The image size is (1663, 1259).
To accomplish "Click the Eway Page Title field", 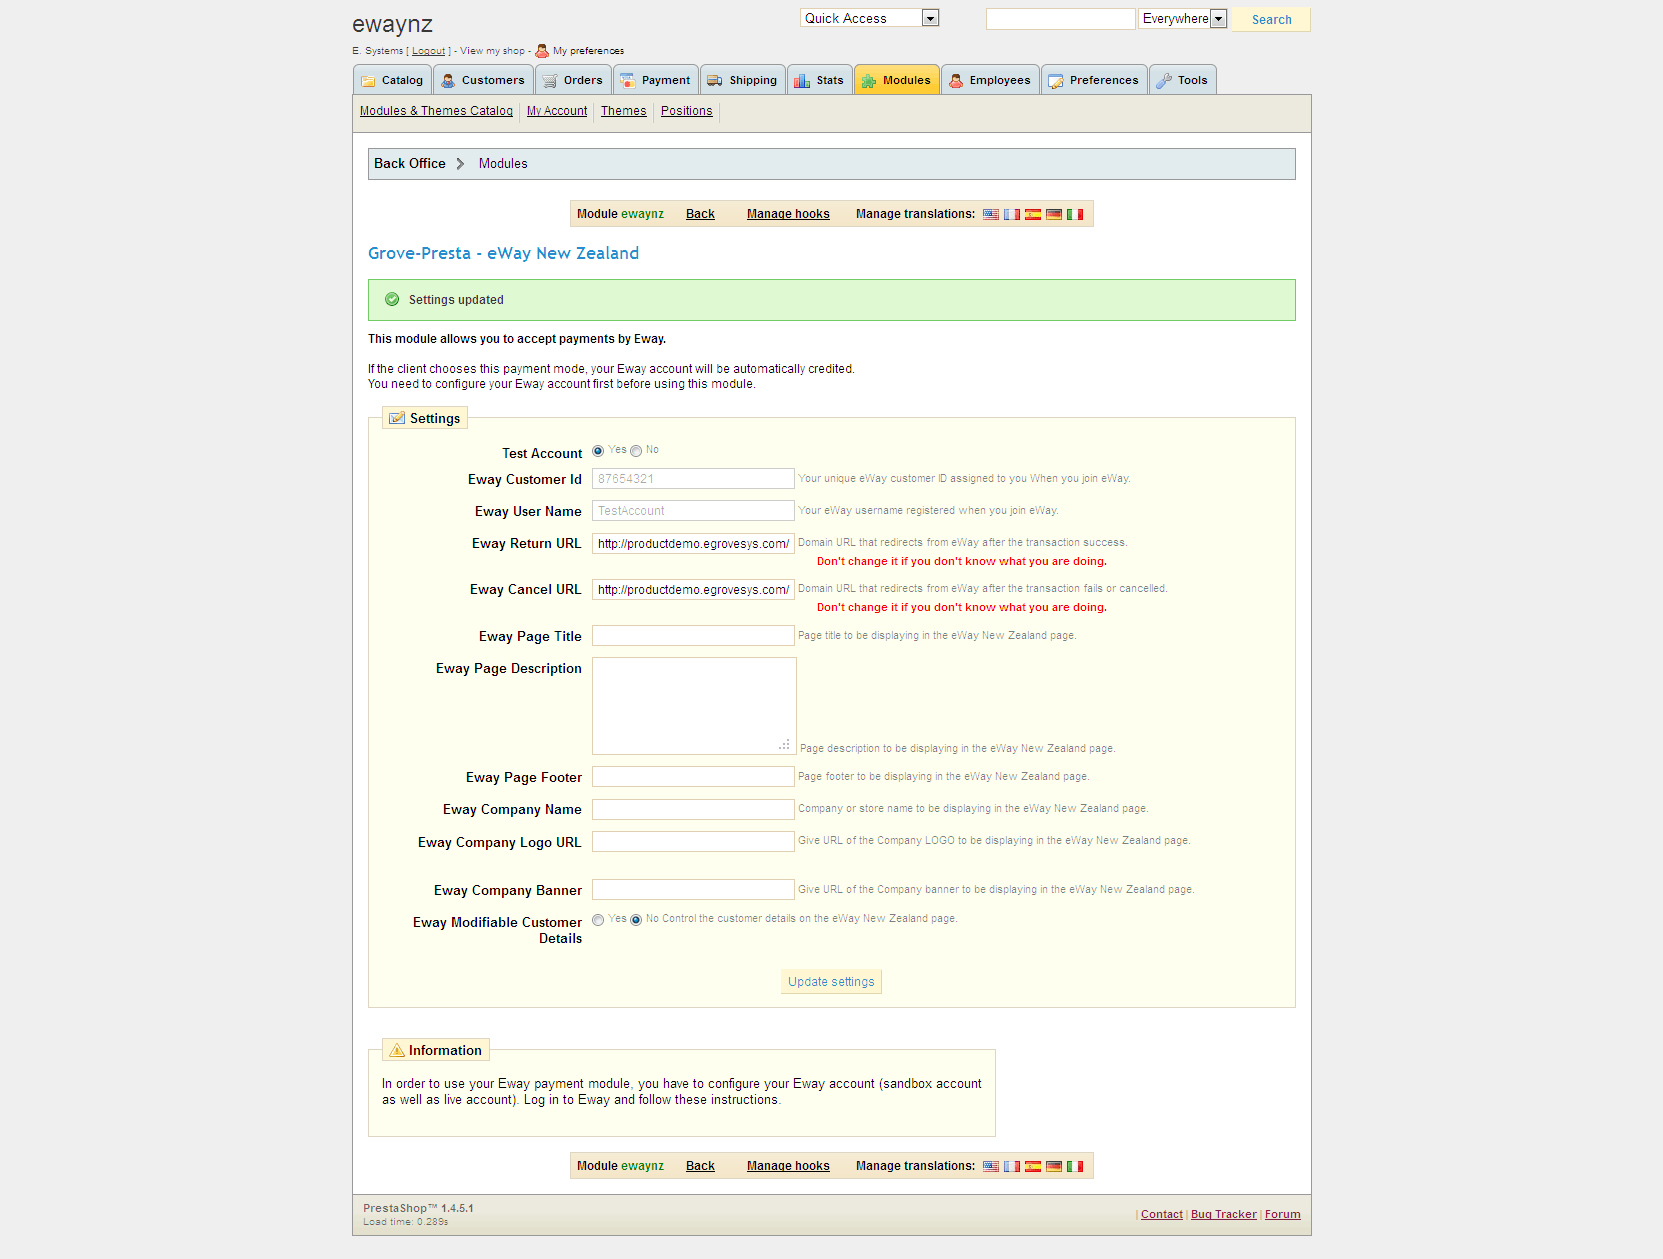I will (693, 636).
